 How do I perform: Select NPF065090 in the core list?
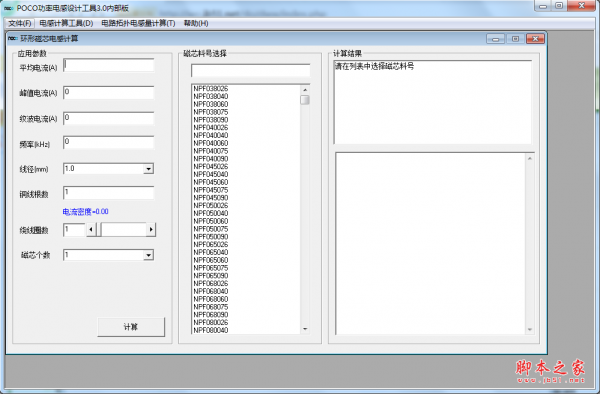tap(211, 276)
